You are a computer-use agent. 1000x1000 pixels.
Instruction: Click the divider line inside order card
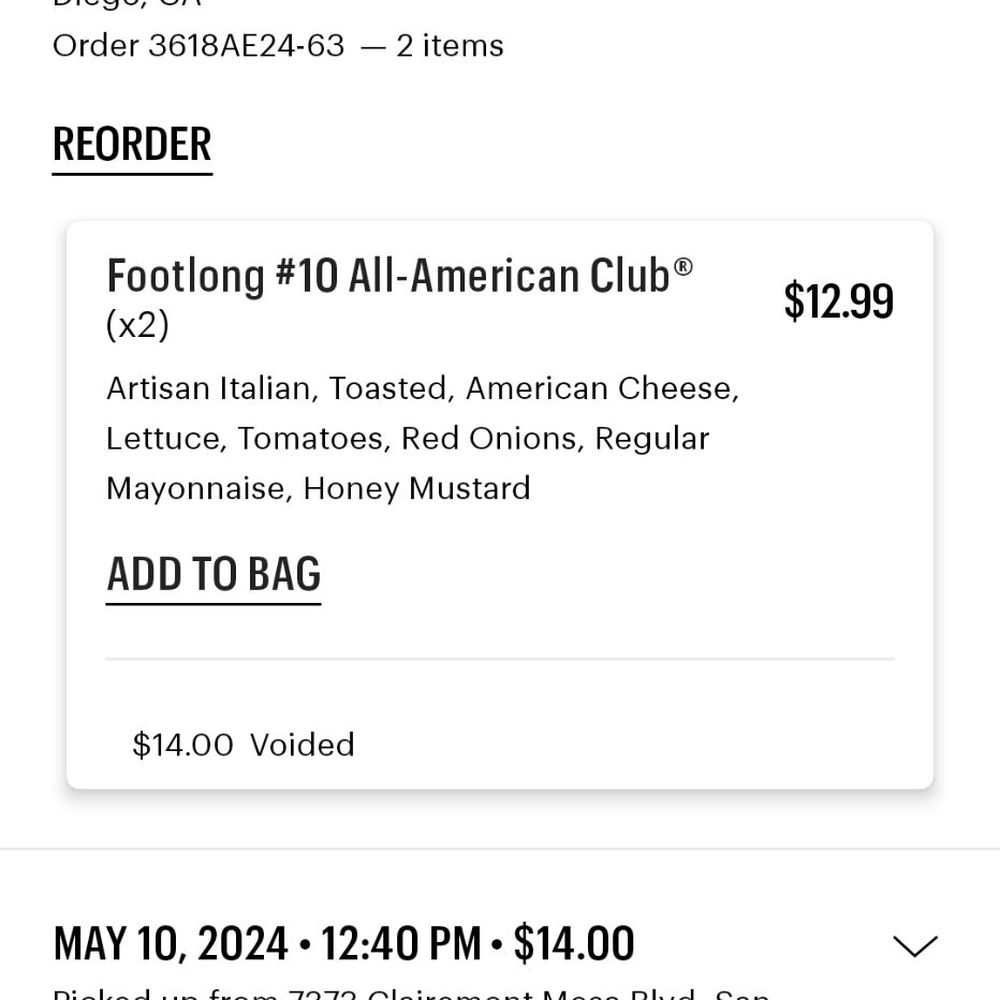tap(500, 659)
